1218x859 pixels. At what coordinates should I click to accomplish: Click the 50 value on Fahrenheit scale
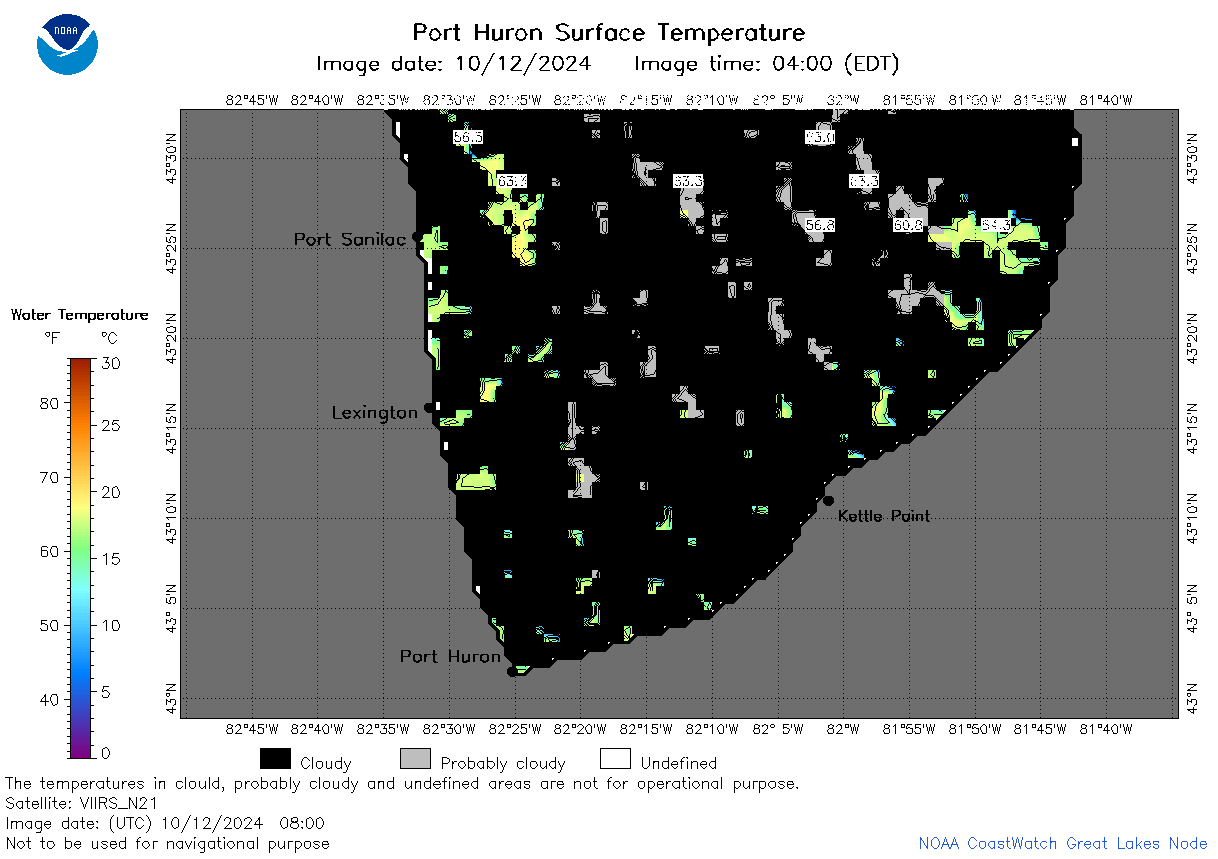48,626
